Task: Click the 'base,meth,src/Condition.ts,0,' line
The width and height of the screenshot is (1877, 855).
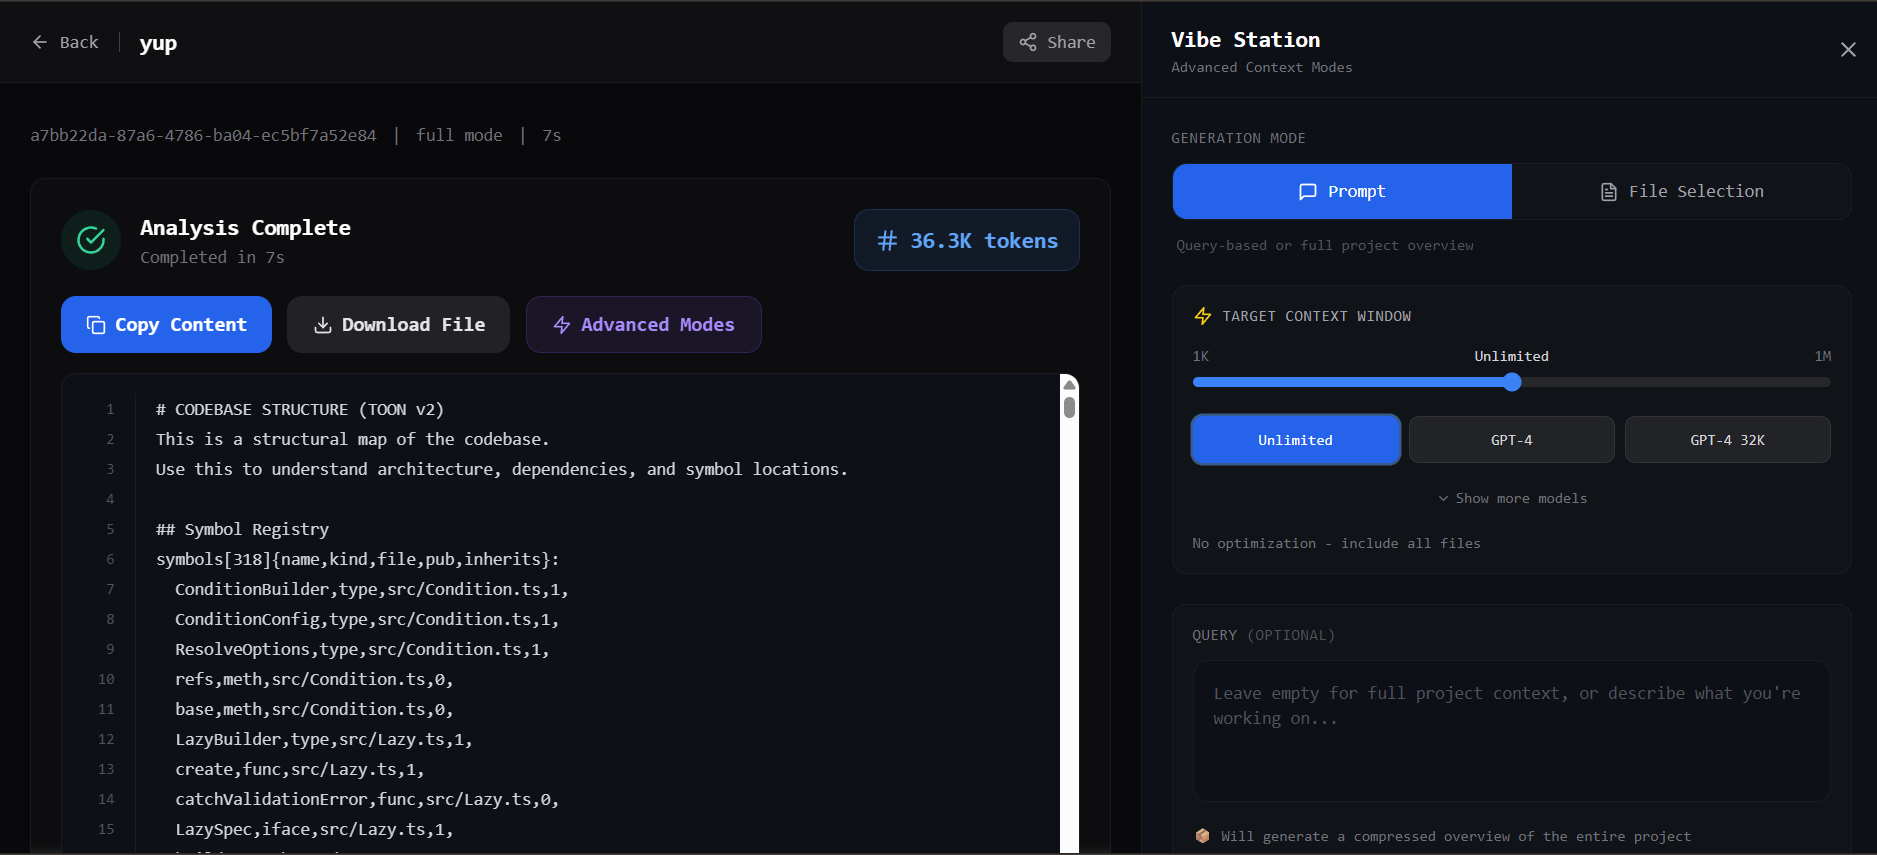Action: coord(314,709)
